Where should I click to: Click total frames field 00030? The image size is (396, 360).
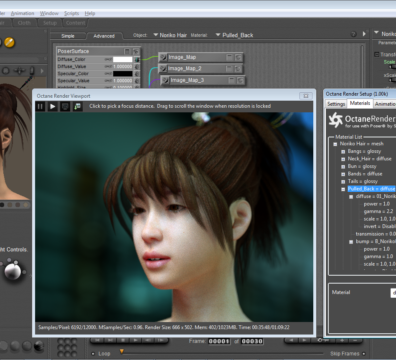252,341
